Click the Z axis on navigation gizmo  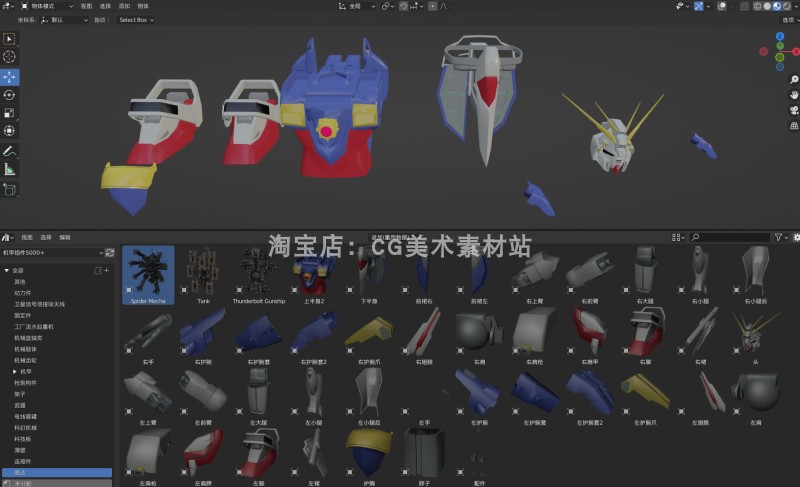point(780,36)
